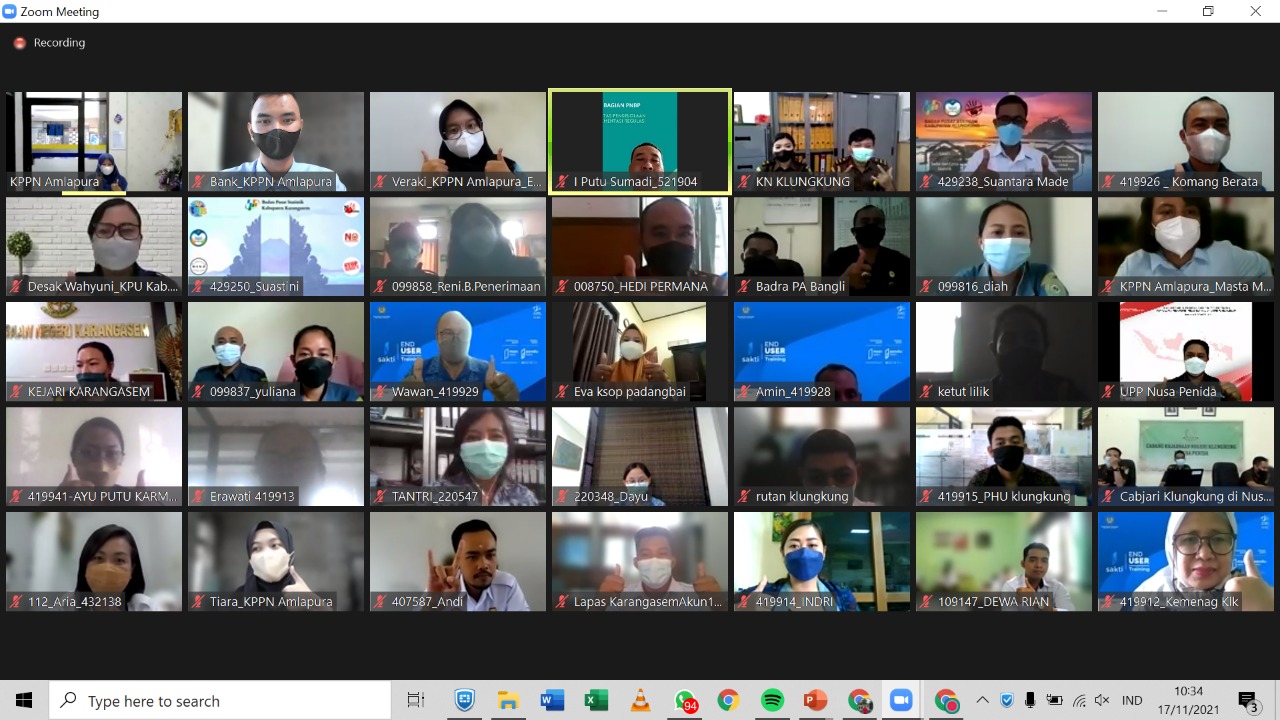Image resolution: width=1280 pixels, height=720 pixels.
Task: Open File Explorer from the taskbar
Action: point(508,700)
